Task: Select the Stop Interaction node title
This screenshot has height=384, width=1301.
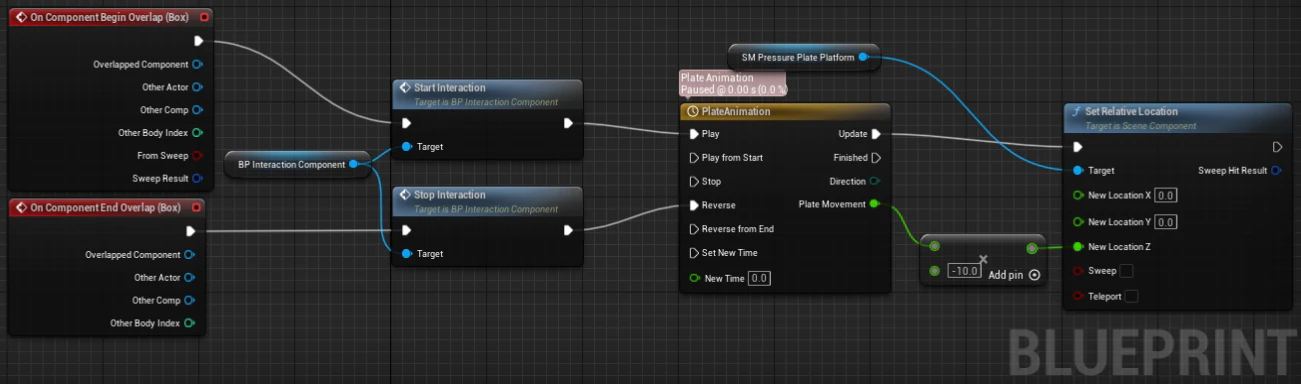Action: 450,194
